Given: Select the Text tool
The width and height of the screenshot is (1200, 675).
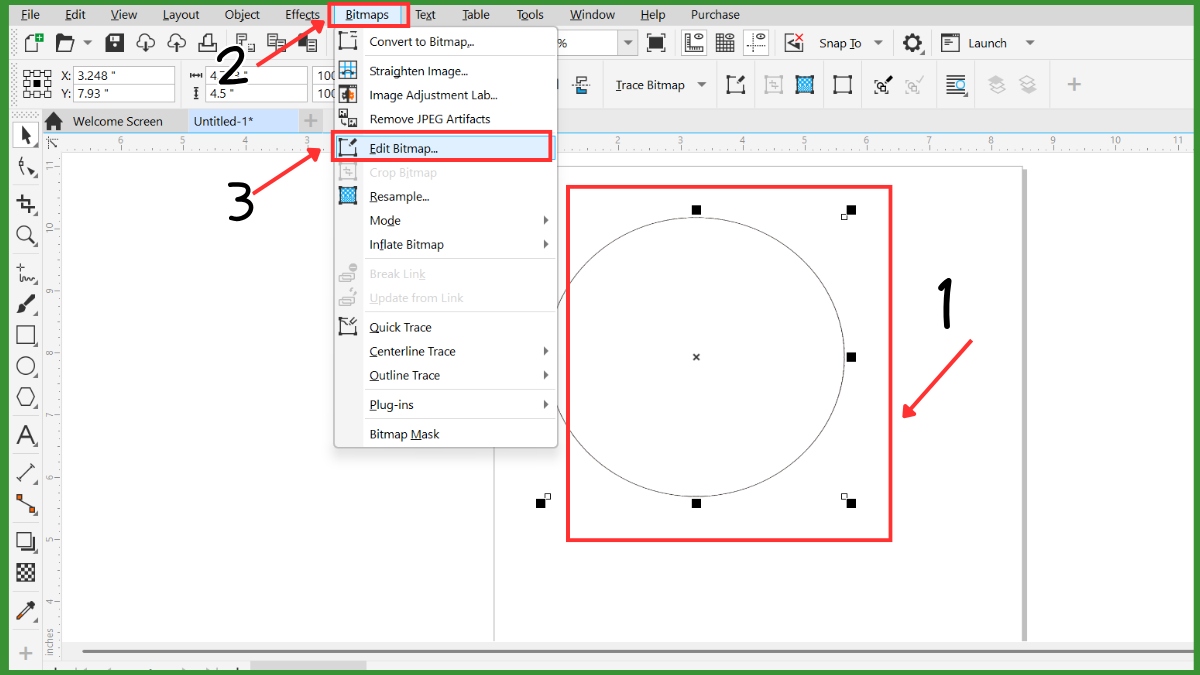Looking at the screenshot, I should tap(26, 436).
